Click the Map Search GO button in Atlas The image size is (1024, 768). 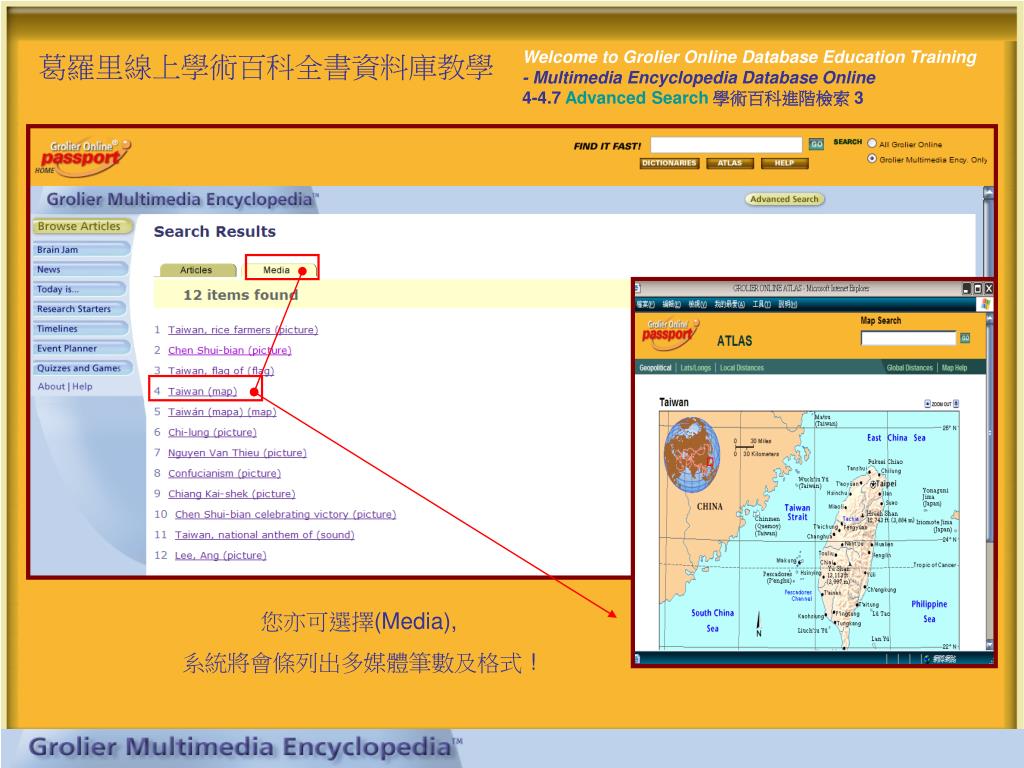click(965, 338)
